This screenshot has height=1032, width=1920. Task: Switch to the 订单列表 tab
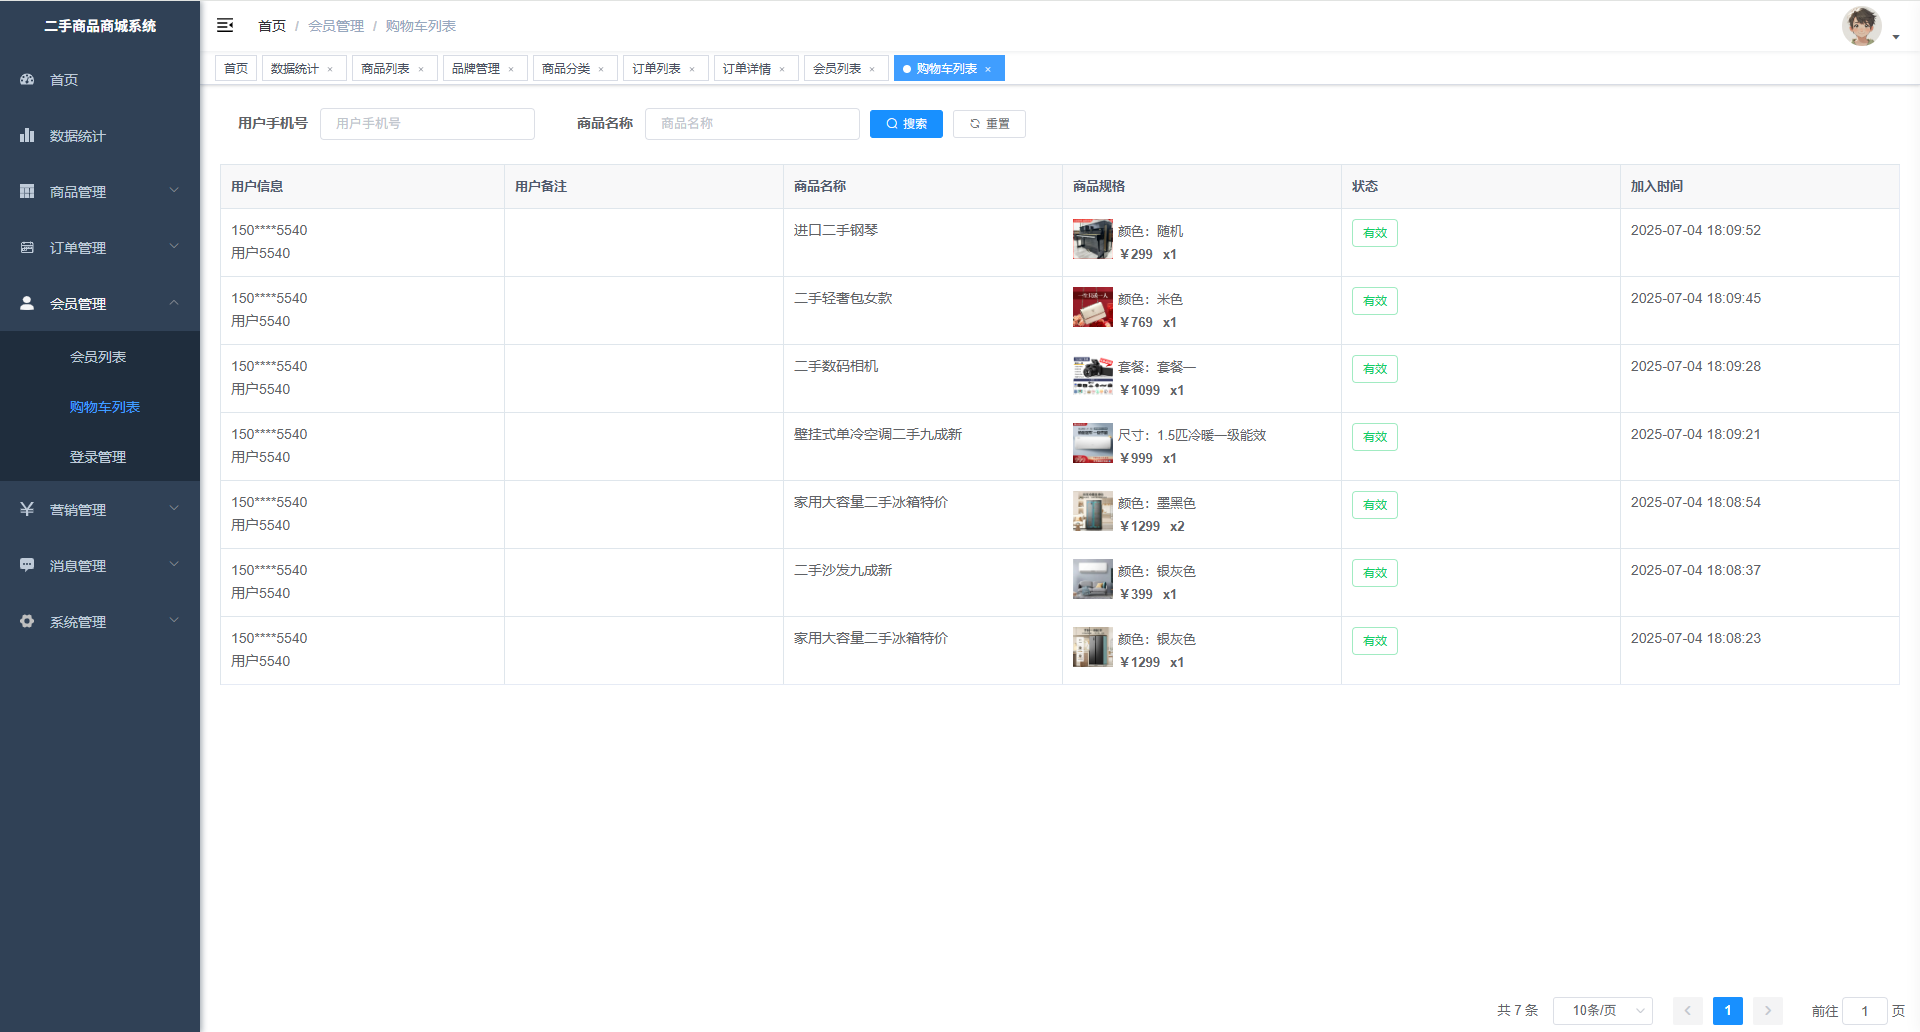[656, 69]
